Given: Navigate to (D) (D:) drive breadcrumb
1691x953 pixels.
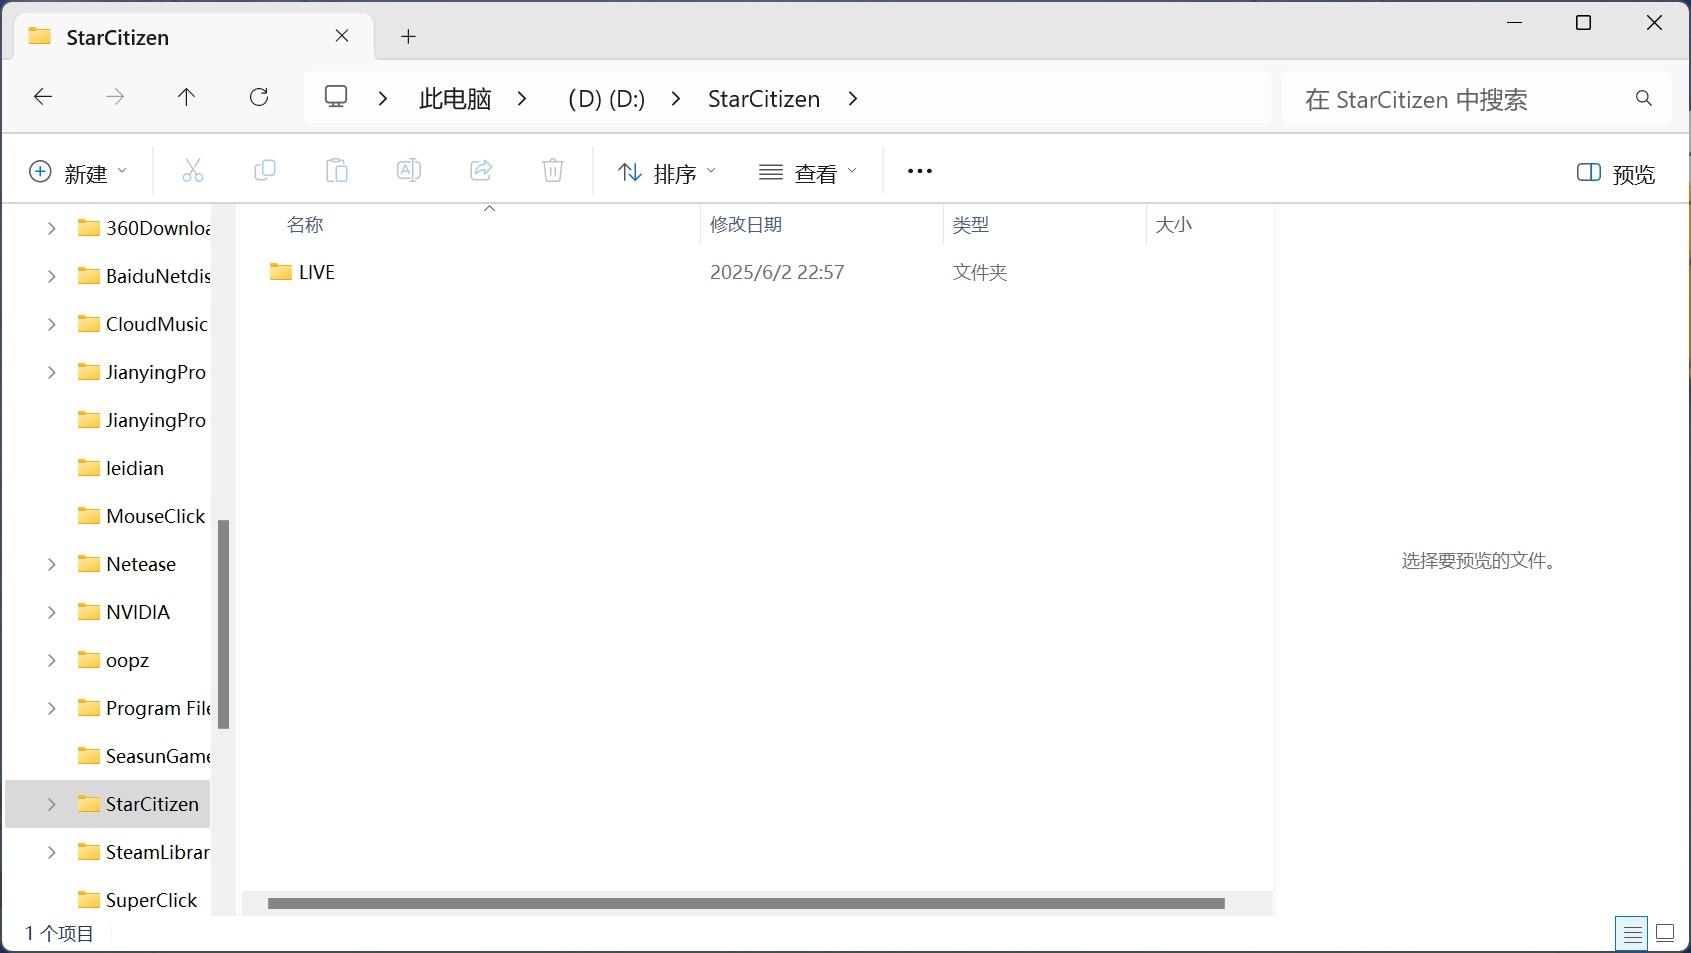Looking at the screenshot, I should tap(607, 98).
